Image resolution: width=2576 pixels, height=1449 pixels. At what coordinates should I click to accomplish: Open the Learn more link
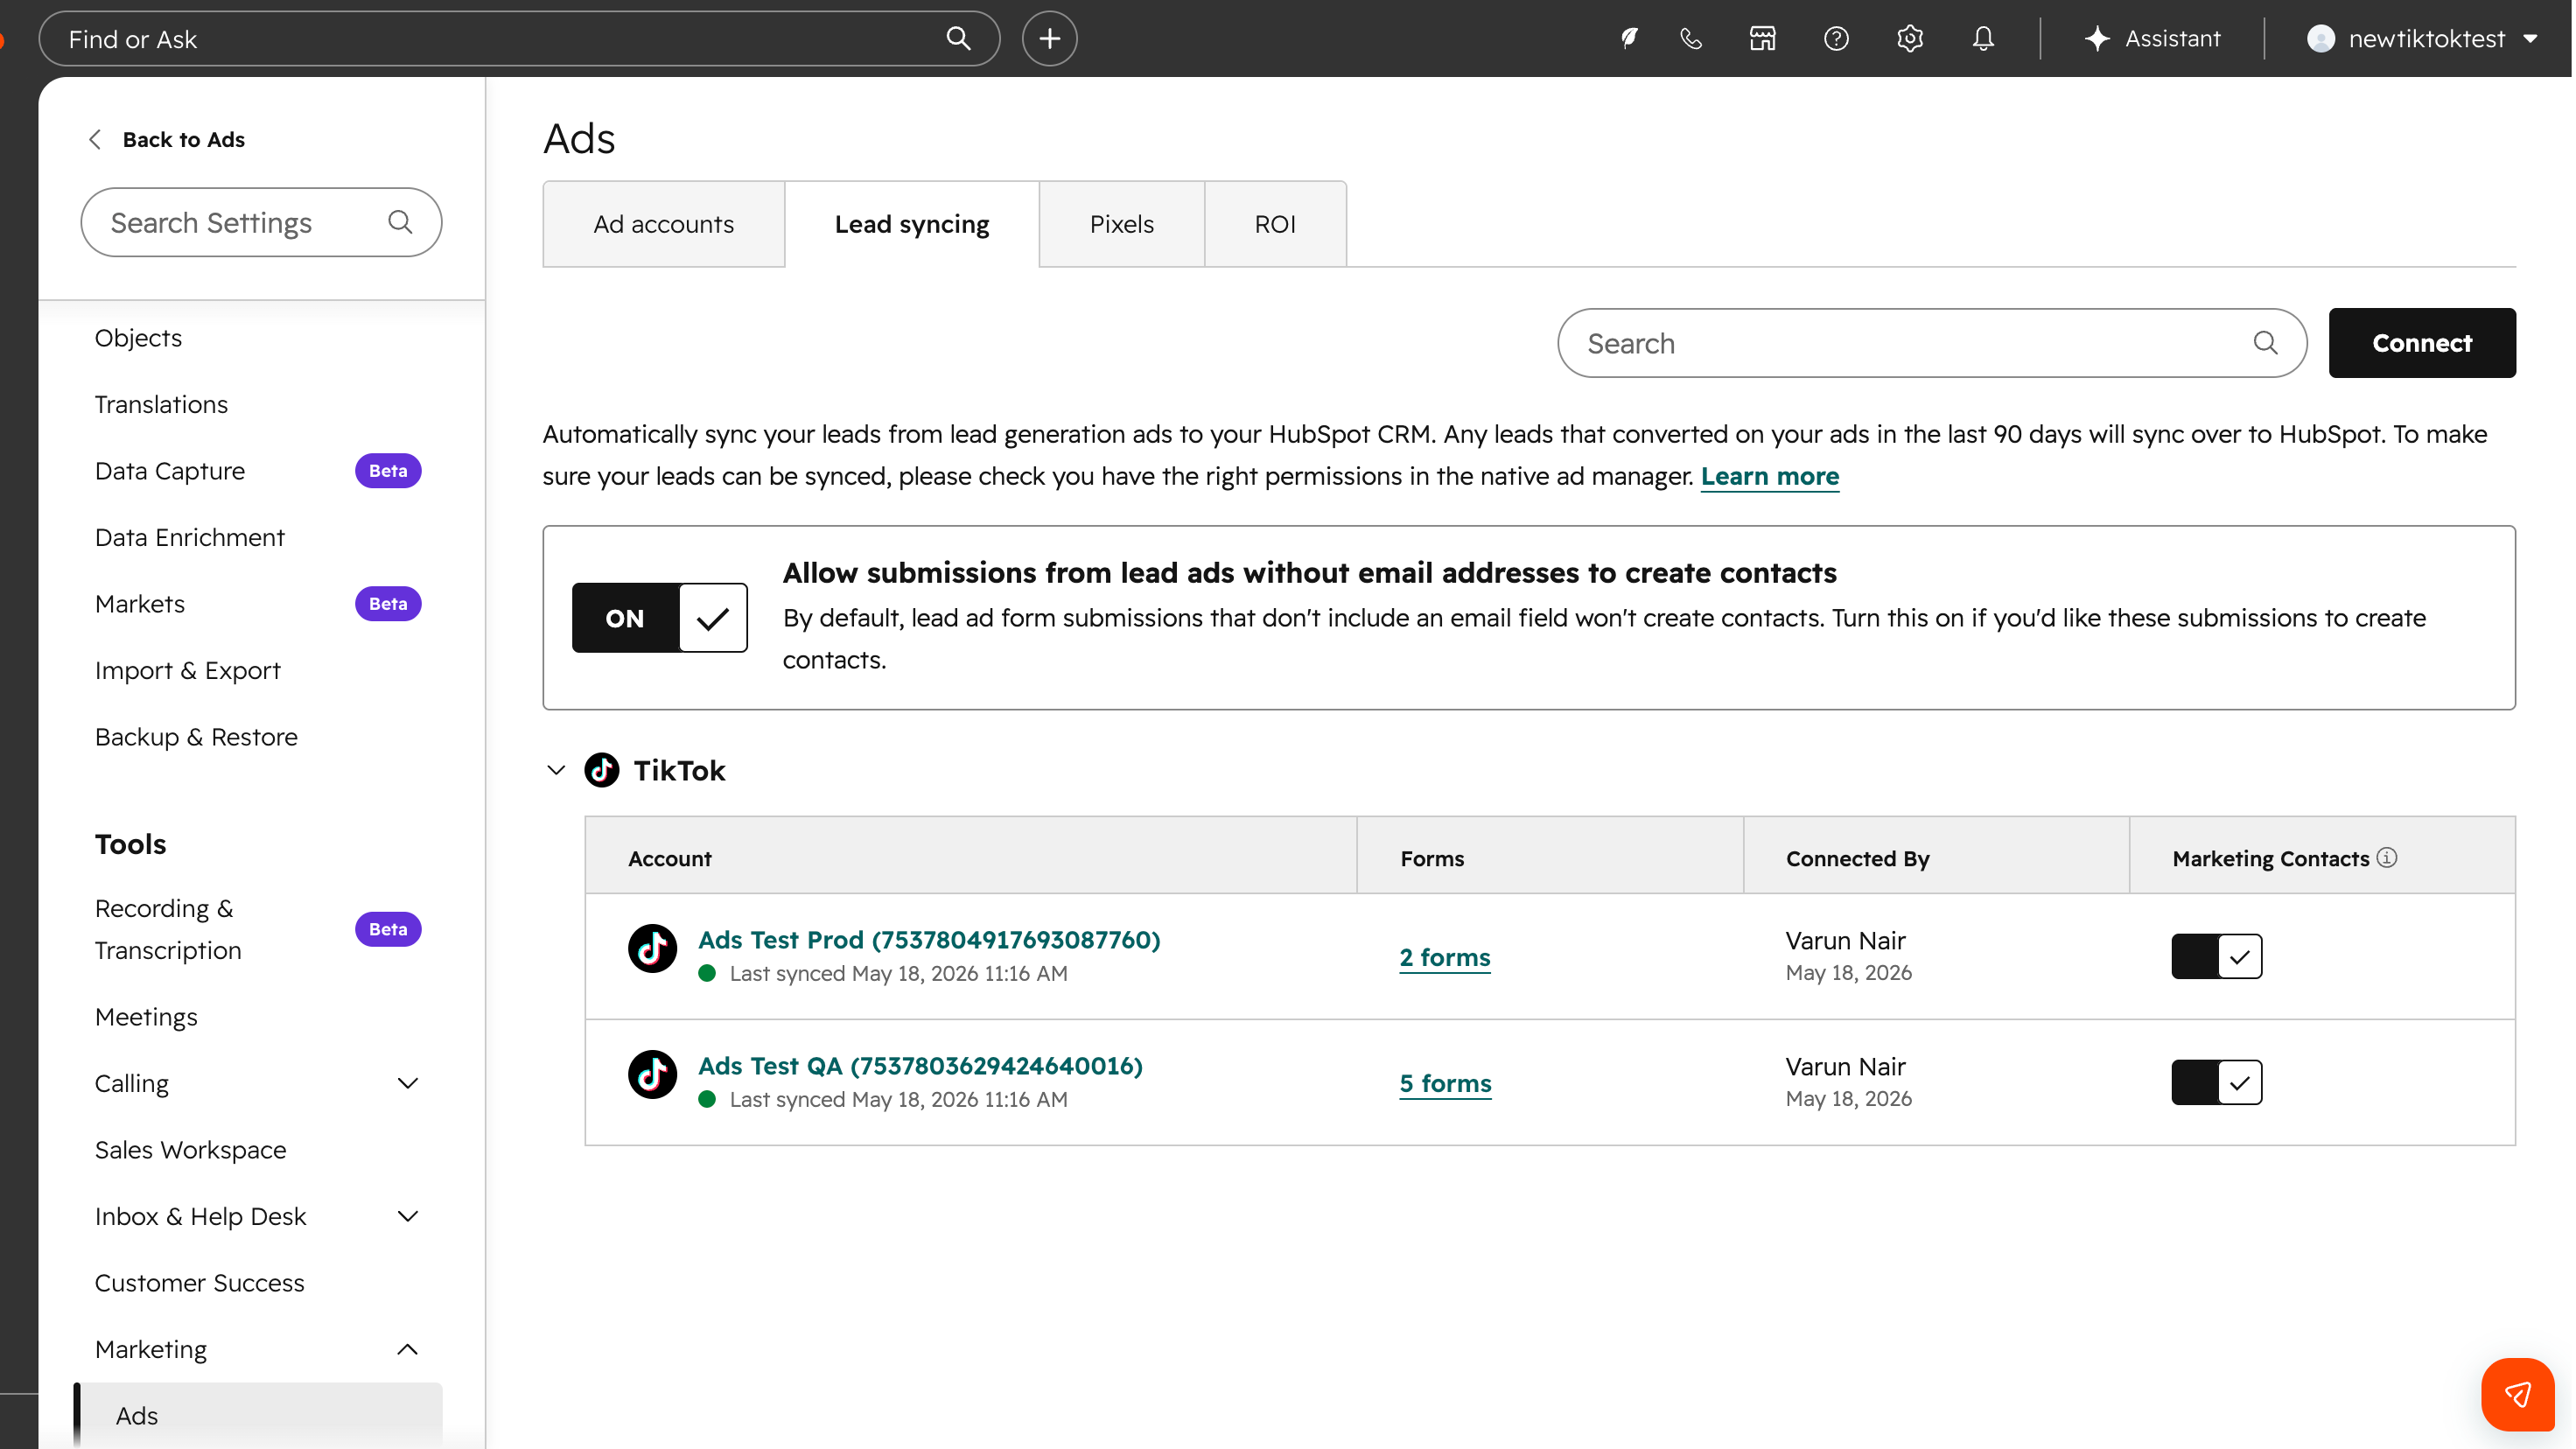1770,476
